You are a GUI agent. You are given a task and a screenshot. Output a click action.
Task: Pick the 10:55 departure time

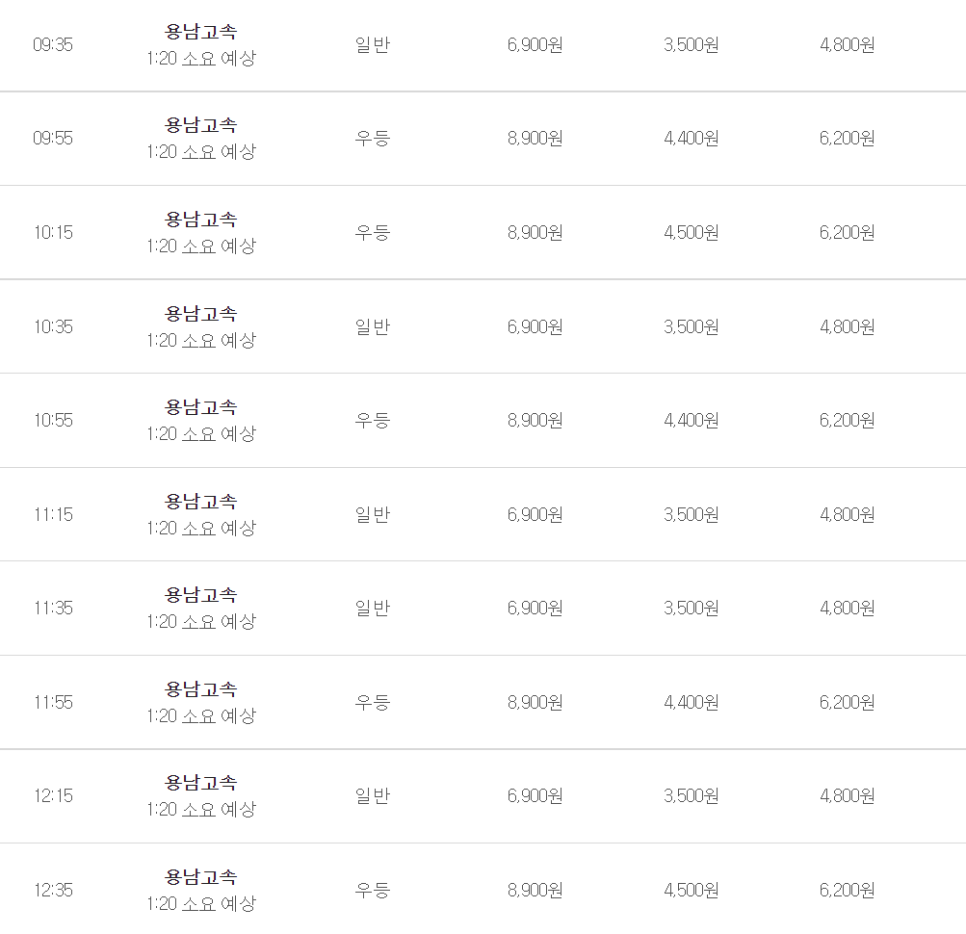(x=53, y=420)
